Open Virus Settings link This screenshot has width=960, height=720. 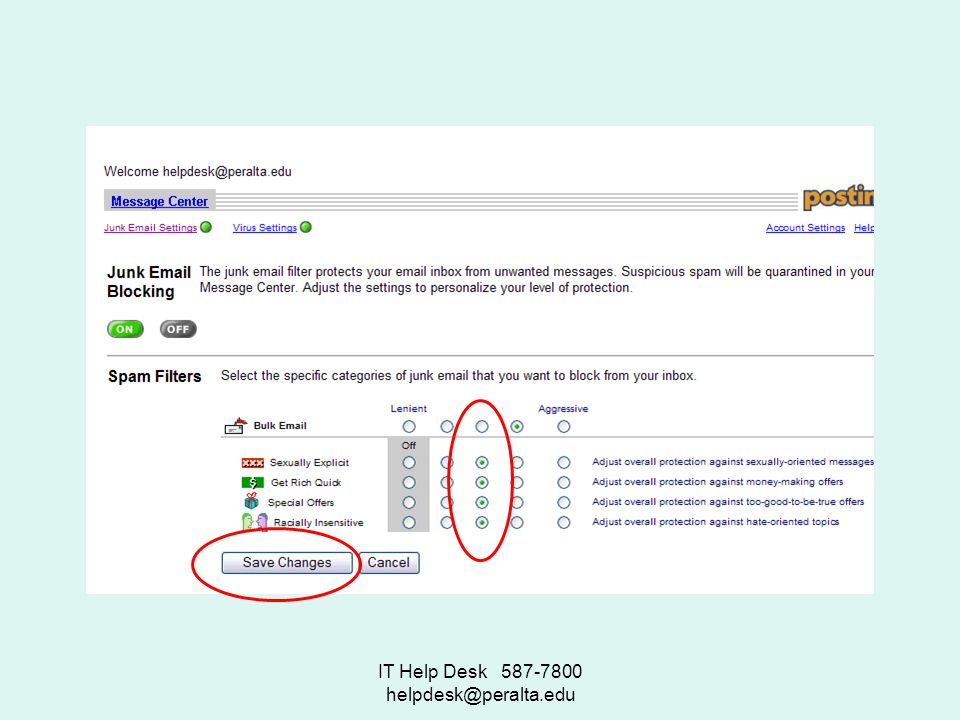264,228
